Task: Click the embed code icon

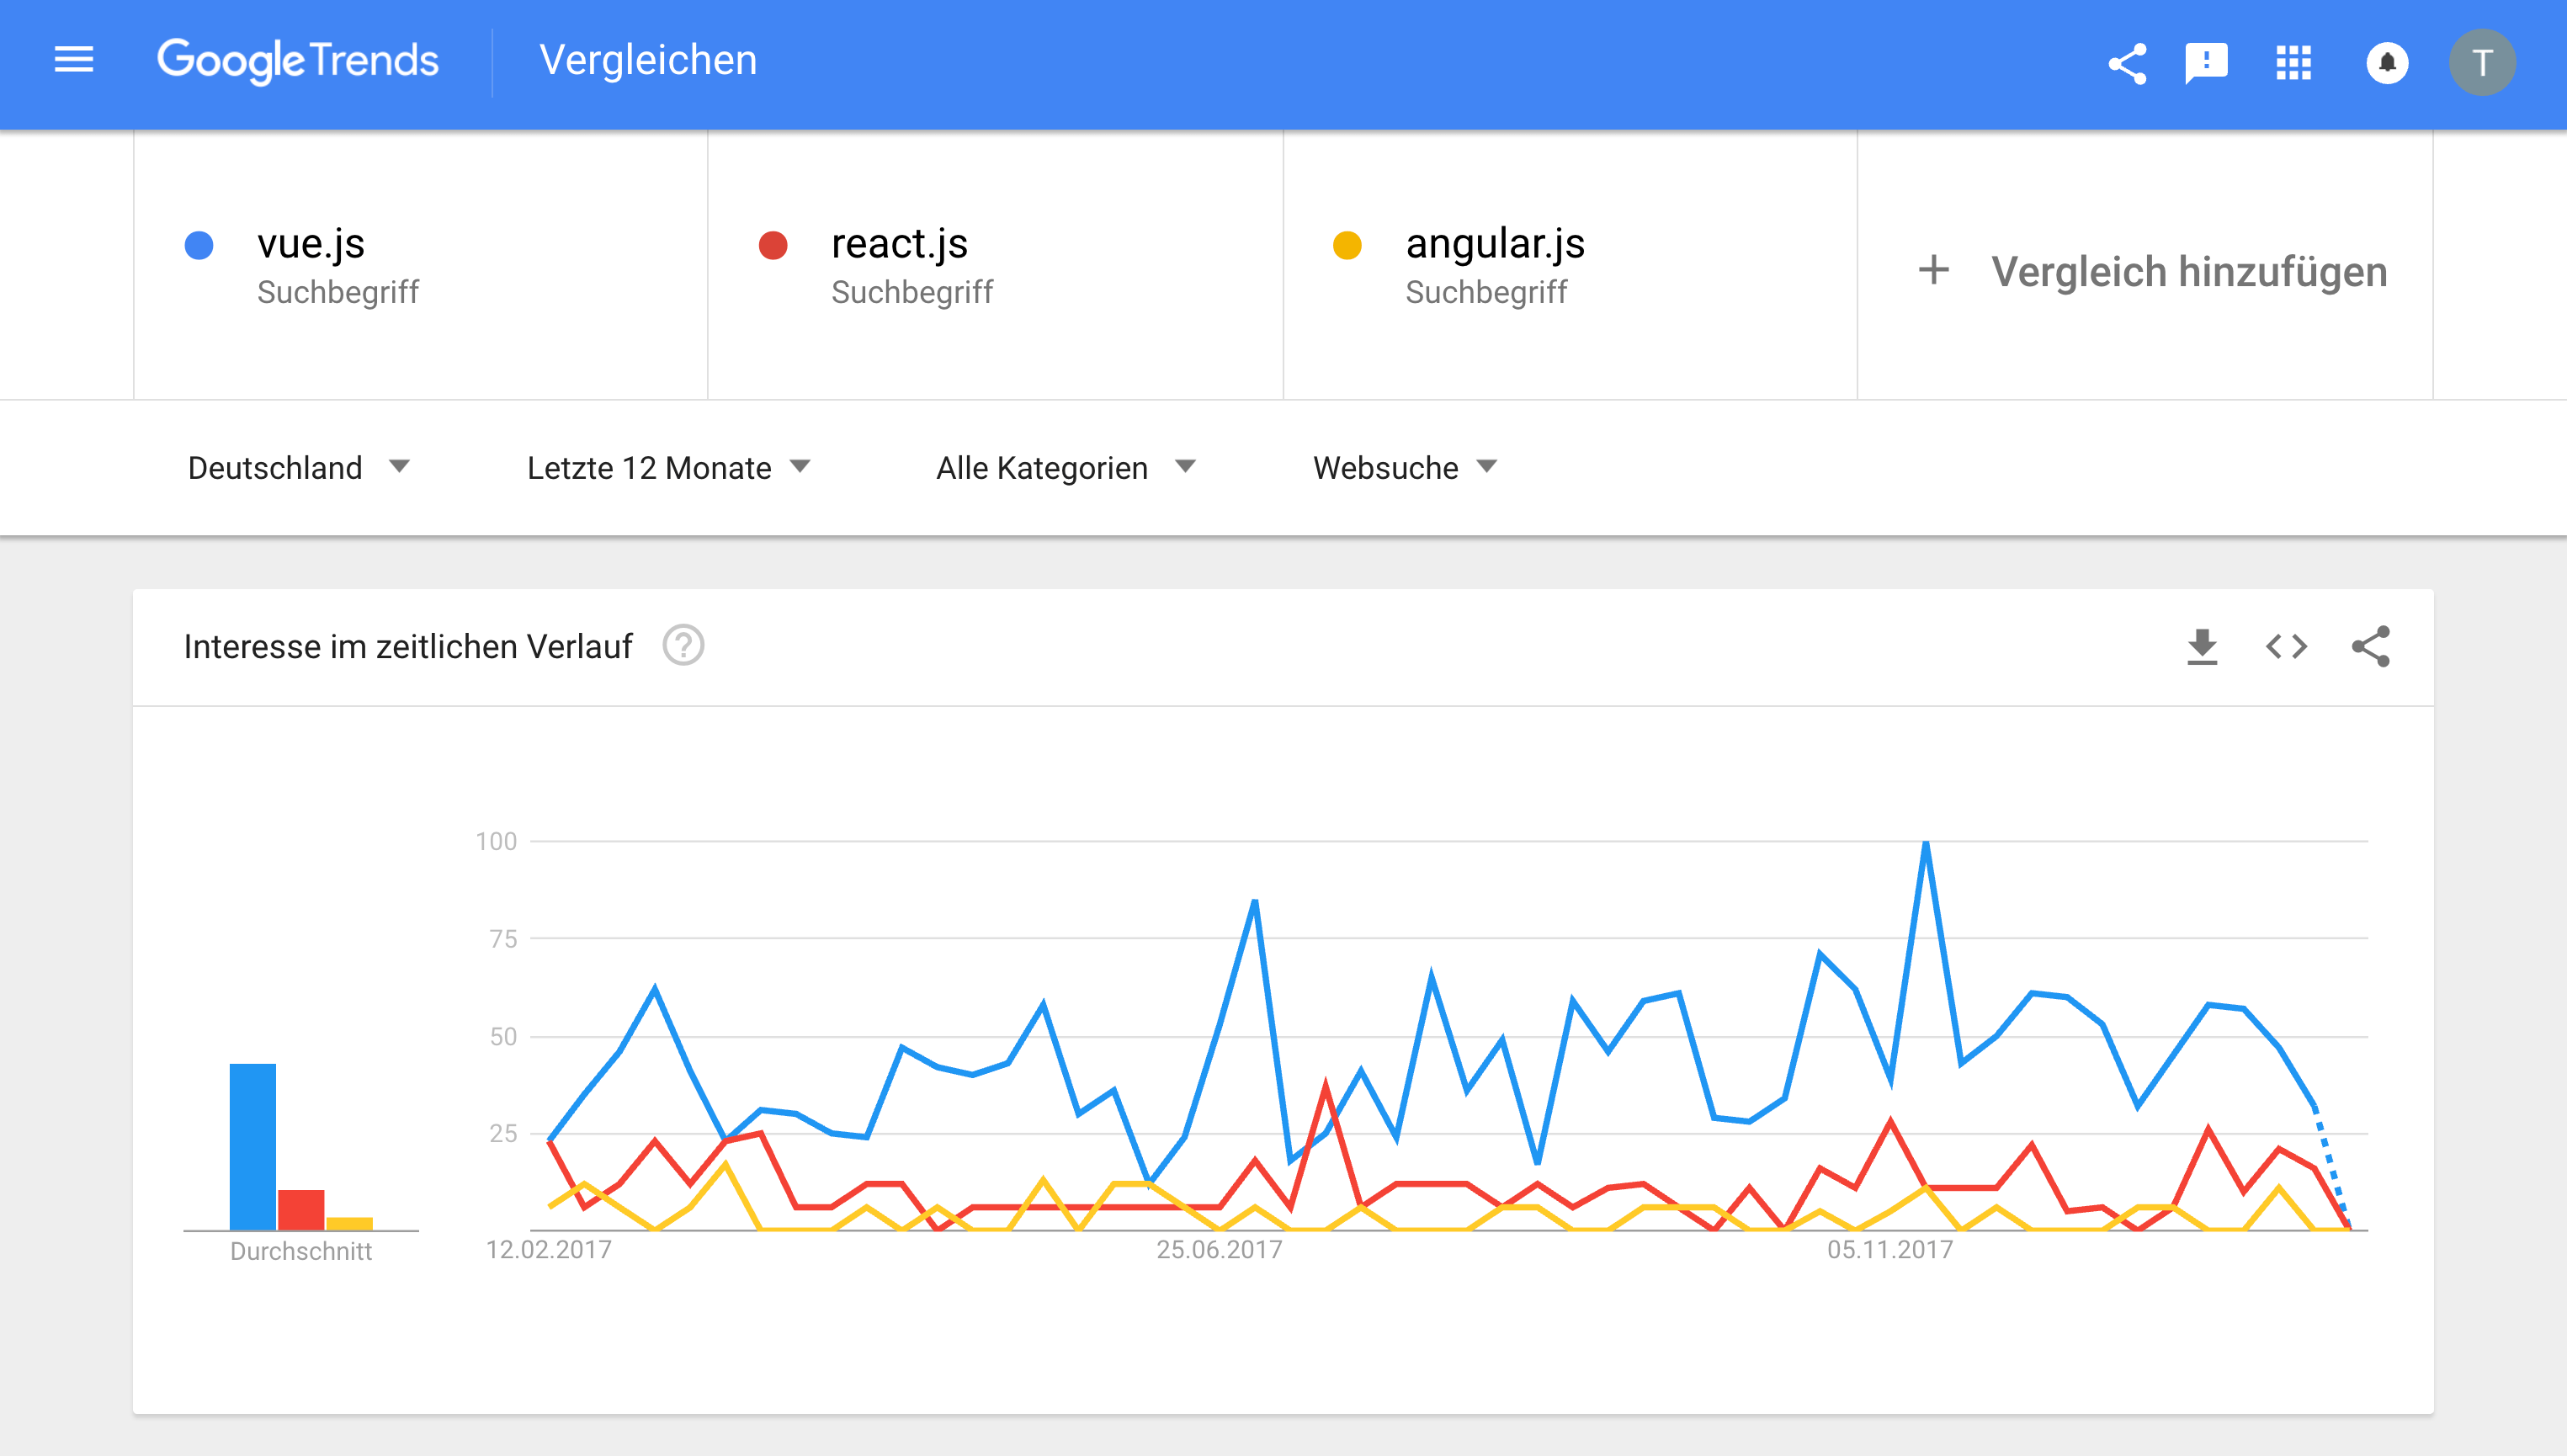Action: click(2286, 647)
